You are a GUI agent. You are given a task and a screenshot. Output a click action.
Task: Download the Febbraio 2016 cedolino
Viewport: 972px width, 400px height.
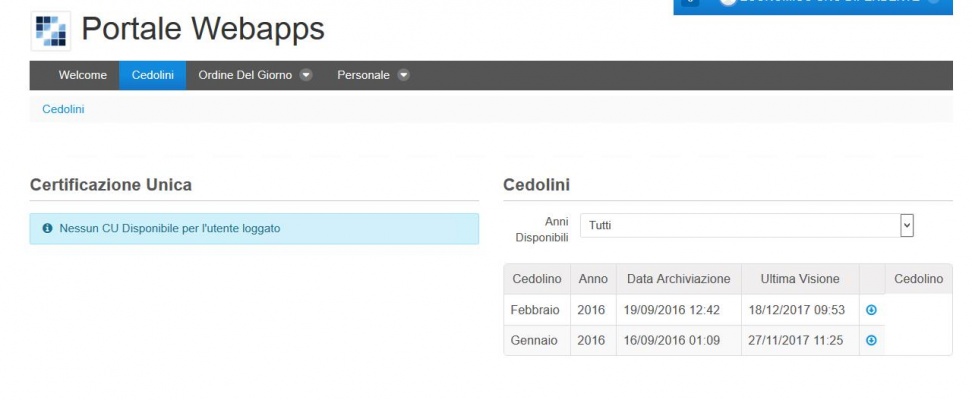(x=871, y=310)
